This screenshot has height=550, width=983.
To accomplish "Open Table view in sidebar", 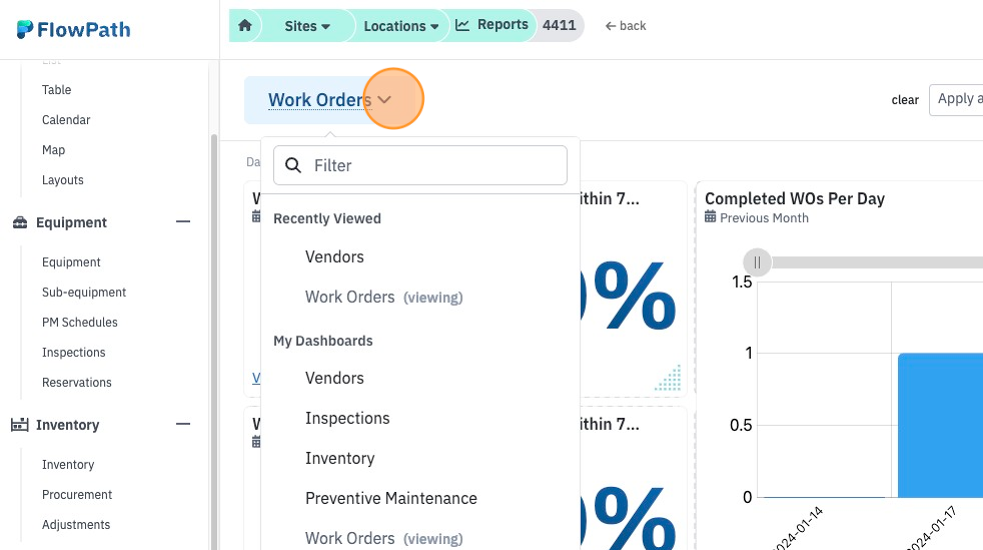I will [56, 90].
